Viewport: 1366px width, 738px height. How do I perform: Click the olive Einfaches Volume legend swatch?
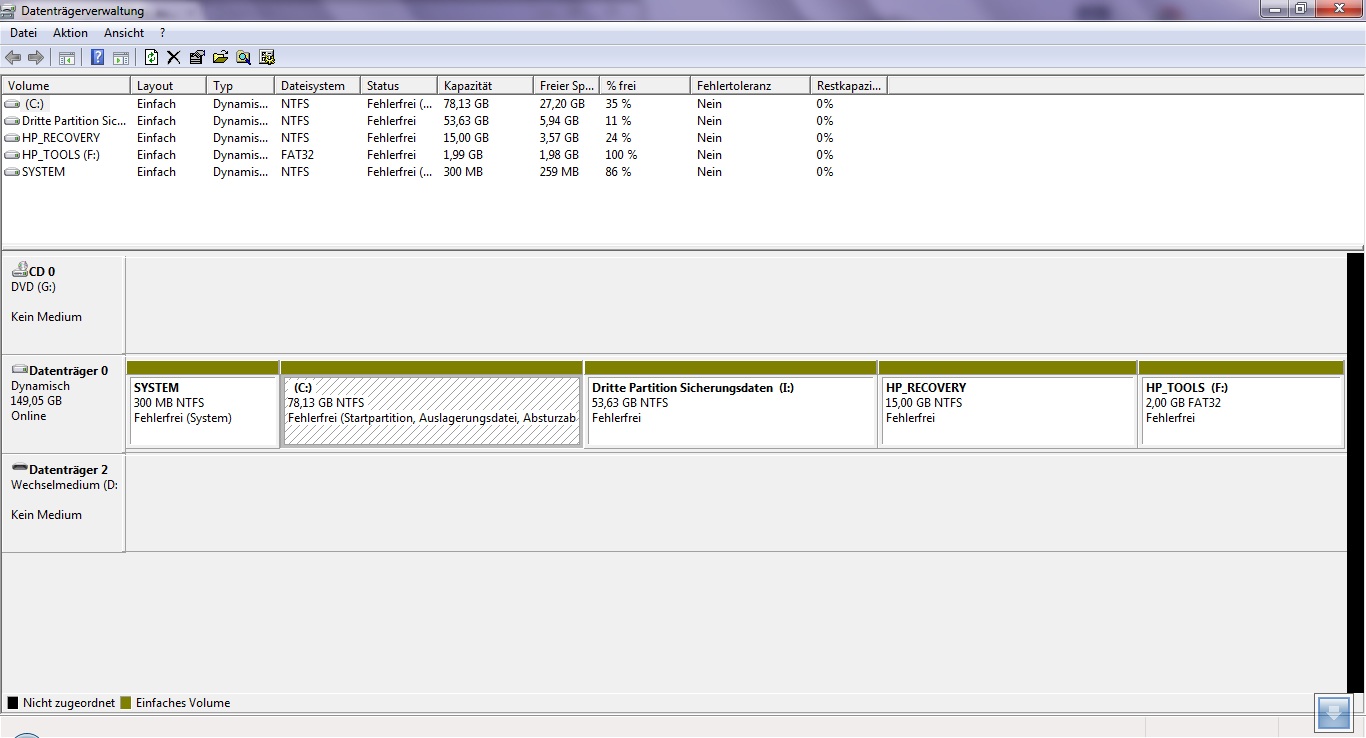tap(126, 703)
